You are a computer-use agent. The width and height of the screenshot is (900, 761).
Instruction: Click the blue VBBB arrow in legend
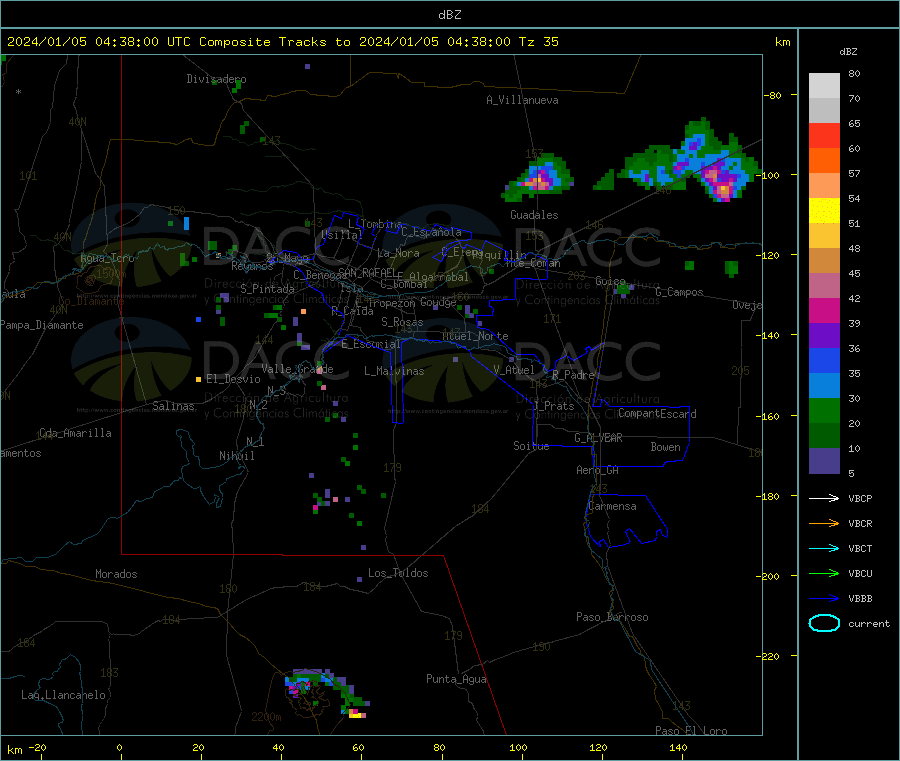[824, 598]
